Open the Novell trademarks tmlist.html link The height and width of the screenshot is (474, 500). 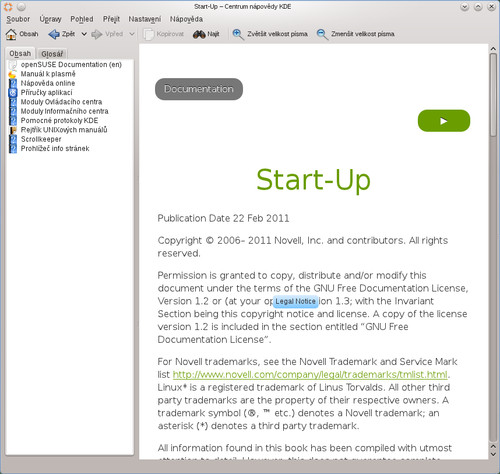(x=310, y=375)
